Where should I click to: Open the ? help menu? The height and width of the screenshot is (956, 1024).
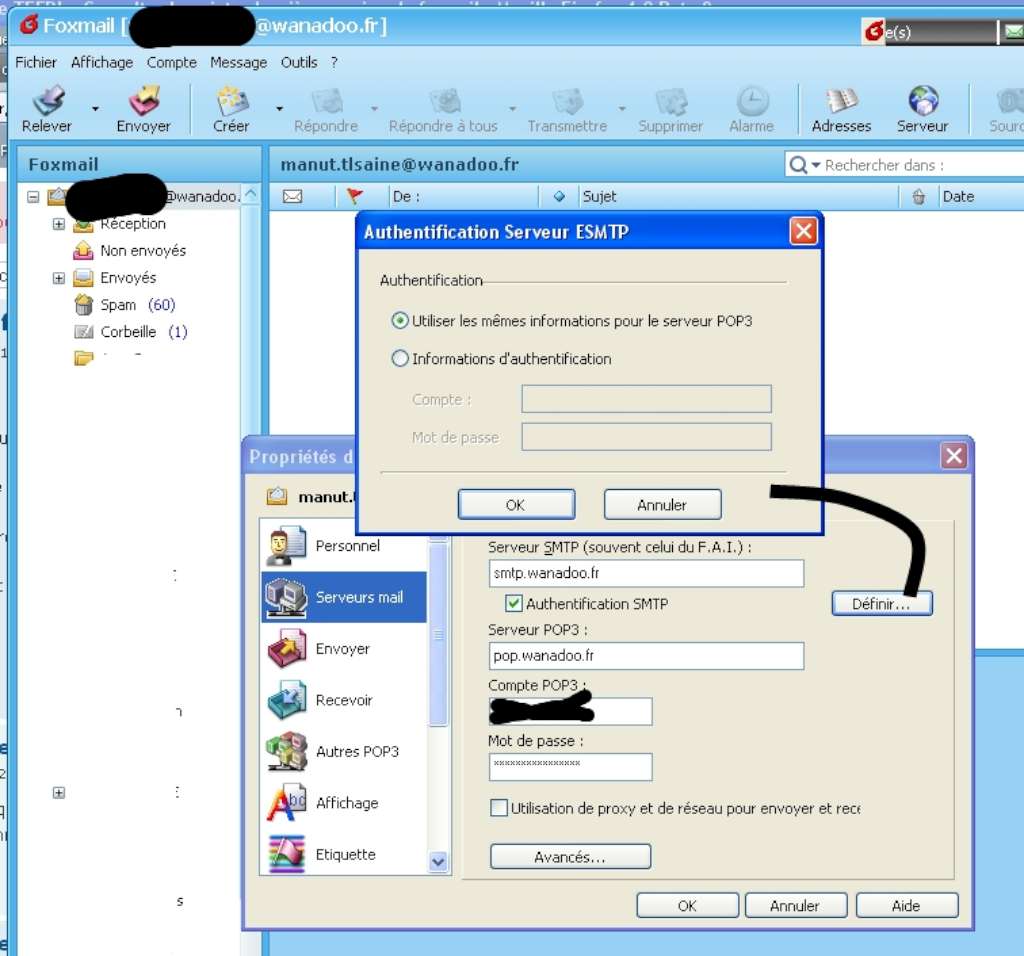click(334, 63)
